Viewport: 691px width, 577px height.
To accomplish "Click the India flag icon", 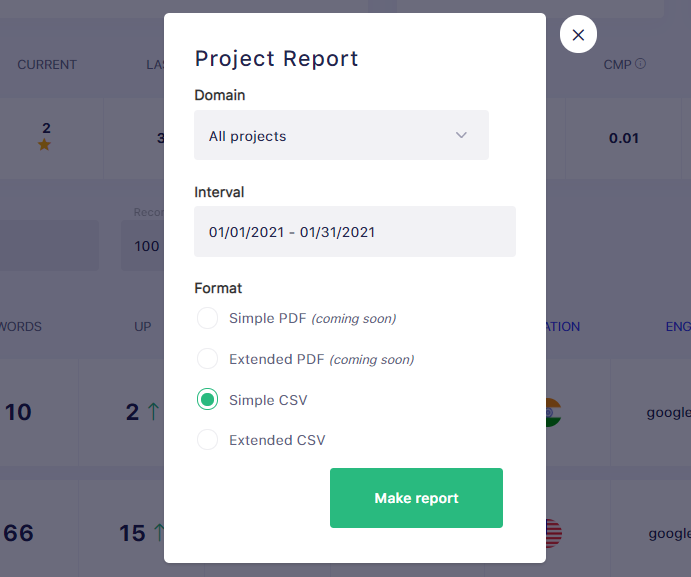I will click(552, 412).
